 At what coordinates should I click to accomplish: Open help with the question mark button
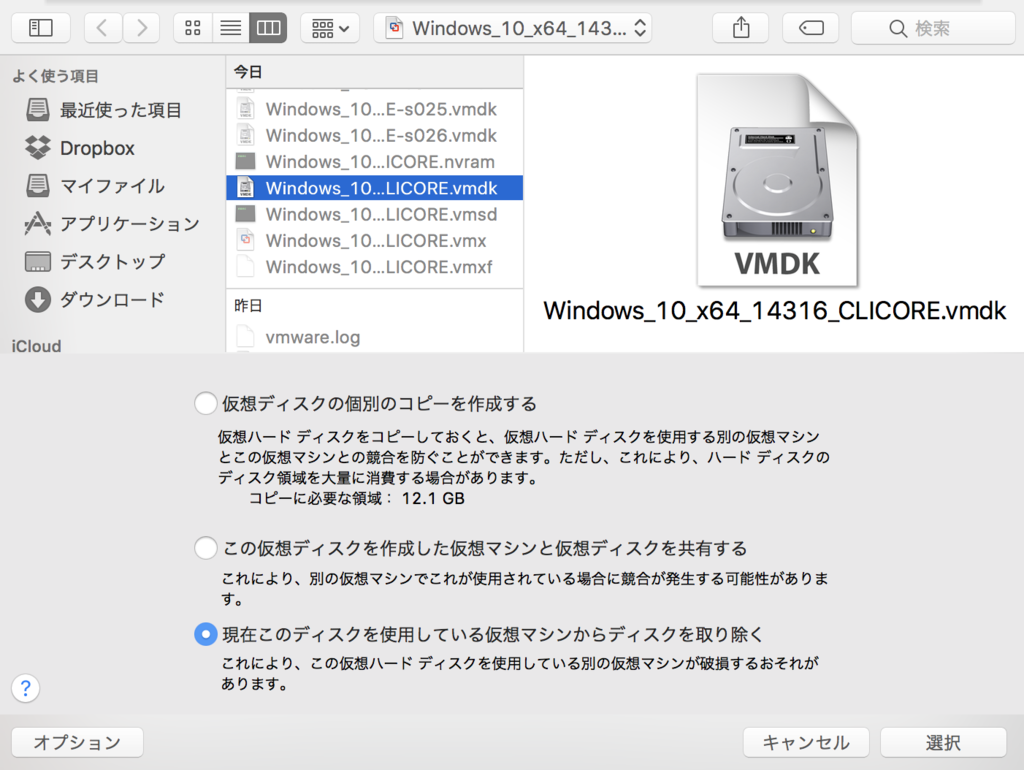click(x=25, y=688)
